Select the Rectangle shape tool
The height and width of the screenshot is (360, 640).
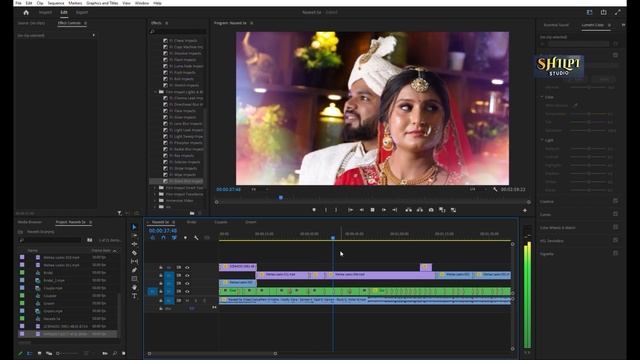134,278
